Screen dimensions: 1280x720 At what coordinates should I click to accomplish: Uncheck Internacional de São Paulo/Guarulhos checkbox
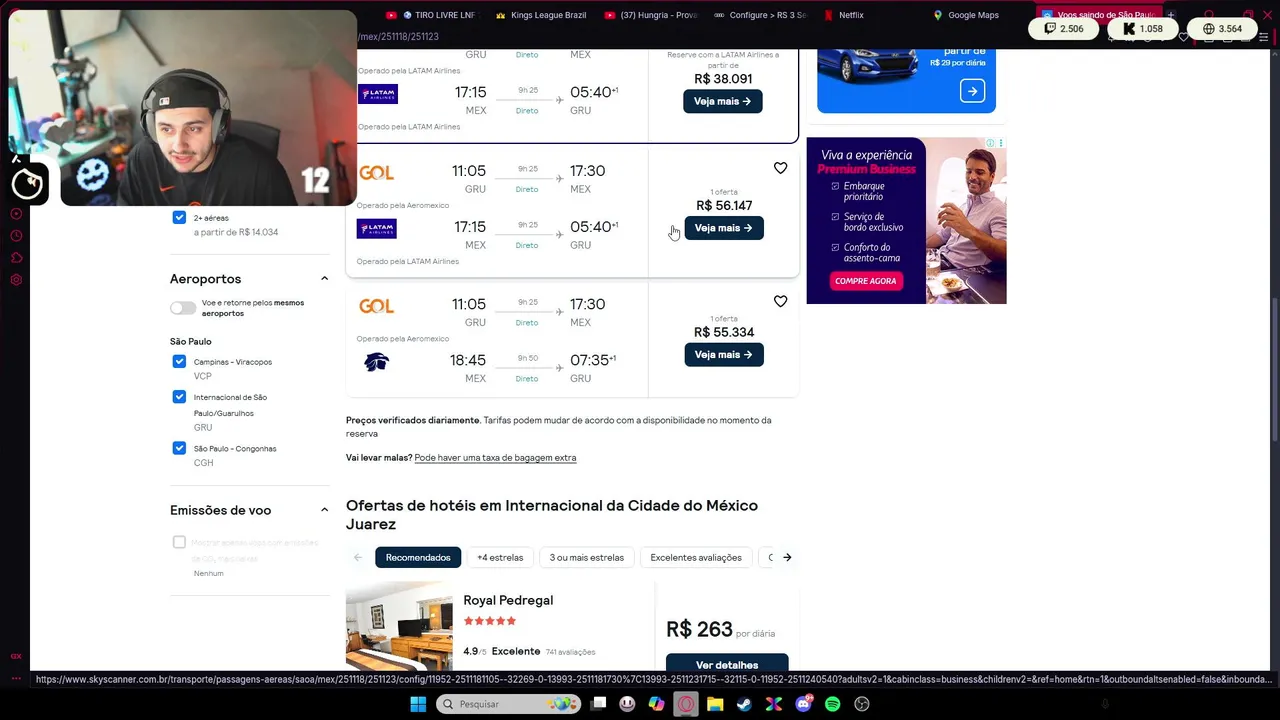[179, 397]
